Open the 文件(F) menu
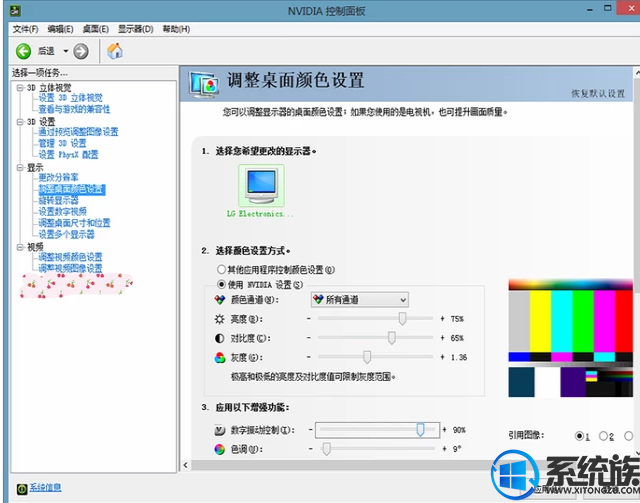The image size is (640, 503). [25, 29]
